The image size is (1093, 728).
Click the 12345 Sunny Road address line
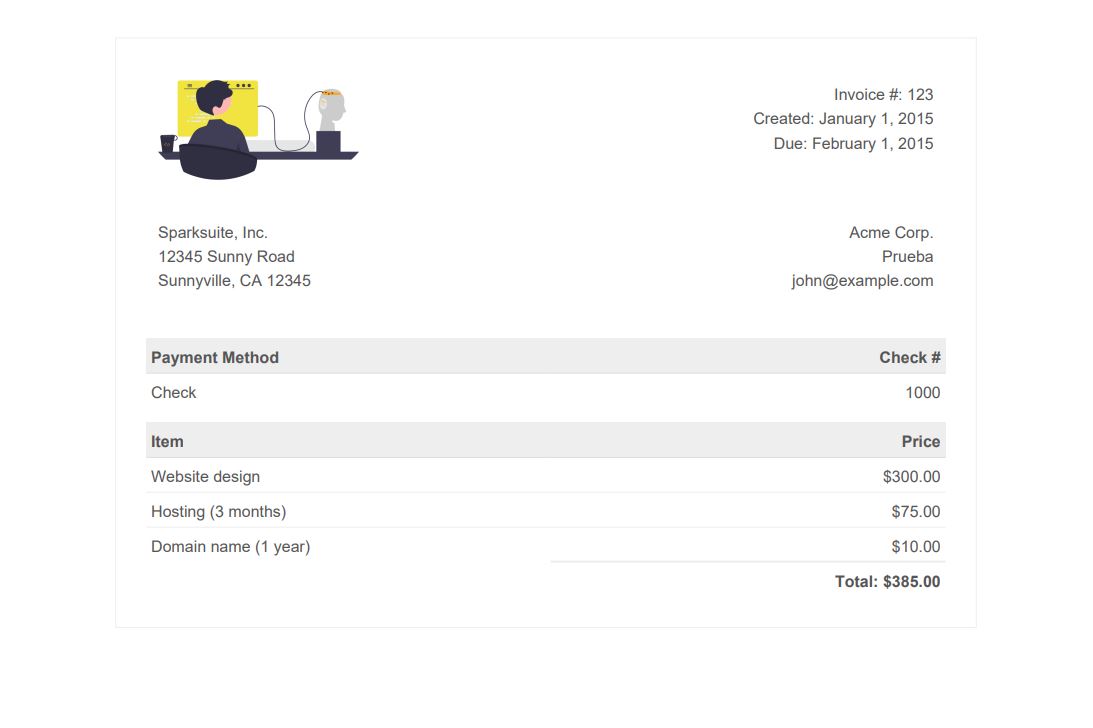[227, 257]
